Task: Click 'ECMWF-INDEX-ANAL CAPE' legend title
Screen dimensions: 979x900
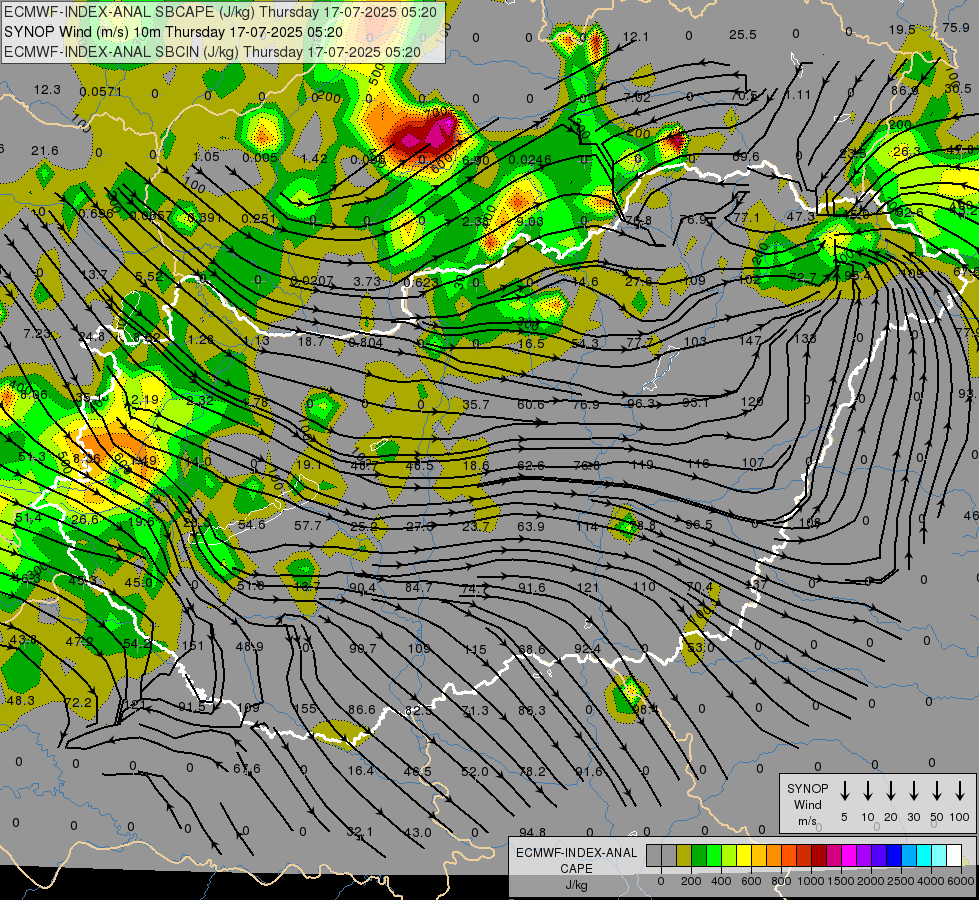Action: point(576,860)
